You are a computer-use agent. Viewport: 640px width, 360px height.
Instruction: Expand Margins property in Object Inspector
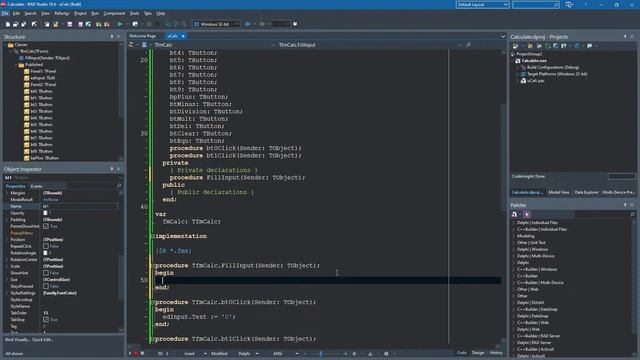(7, 193)
